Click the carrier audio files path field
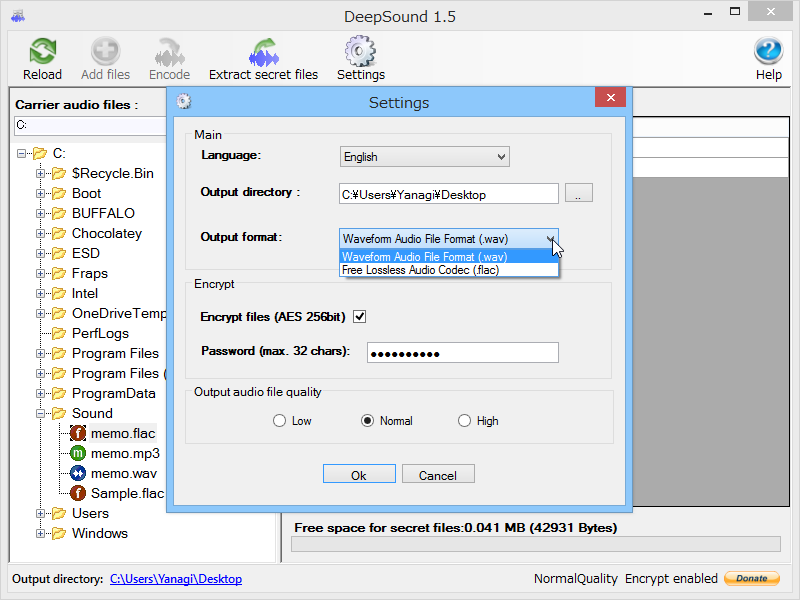 [90, 126]
